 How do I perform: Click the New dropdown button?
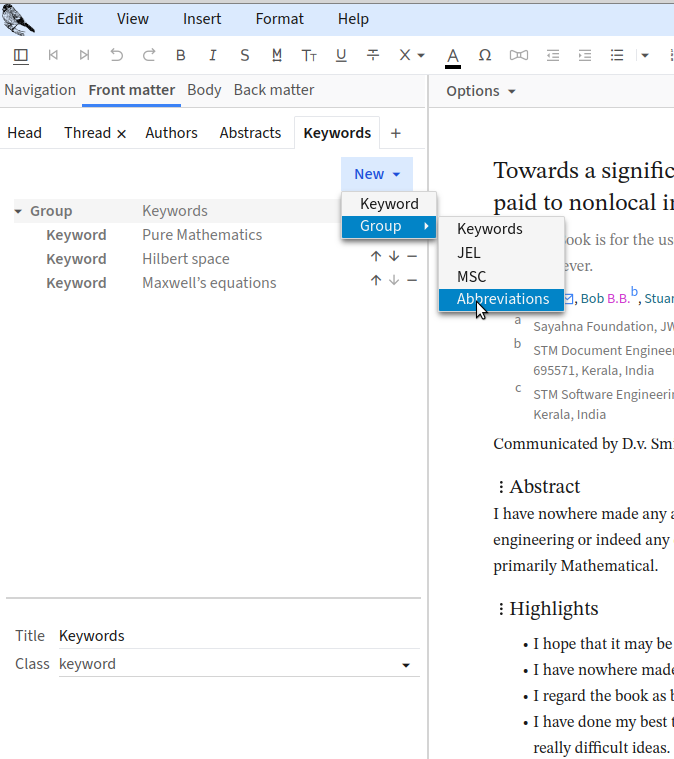376,174
